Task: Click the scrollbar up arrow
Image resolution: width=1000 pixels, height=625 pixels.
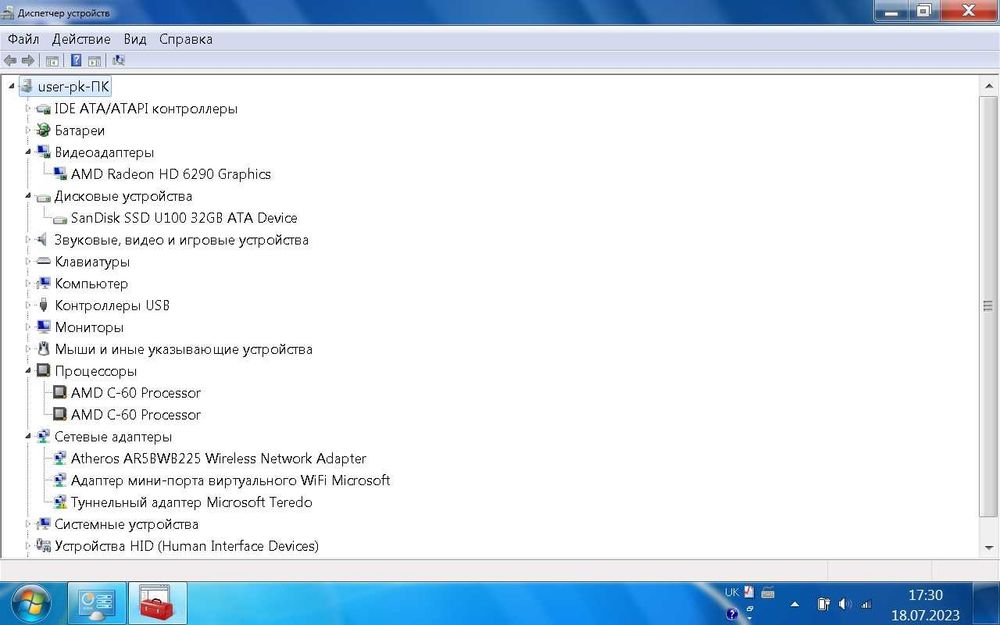Action: click(989, 86)
